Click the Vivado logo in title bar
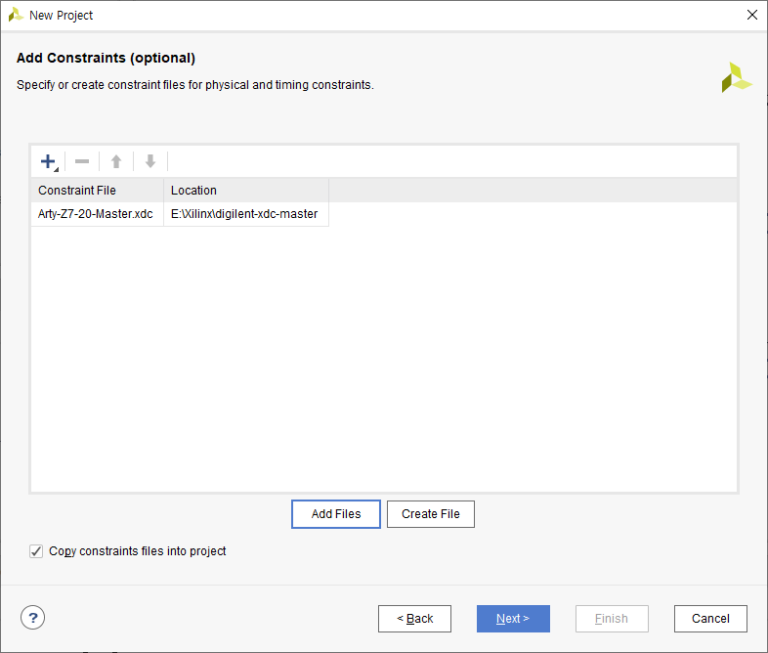Image resolution: width=768 pixels, height=653 pixels. click(x=16, y=15)
